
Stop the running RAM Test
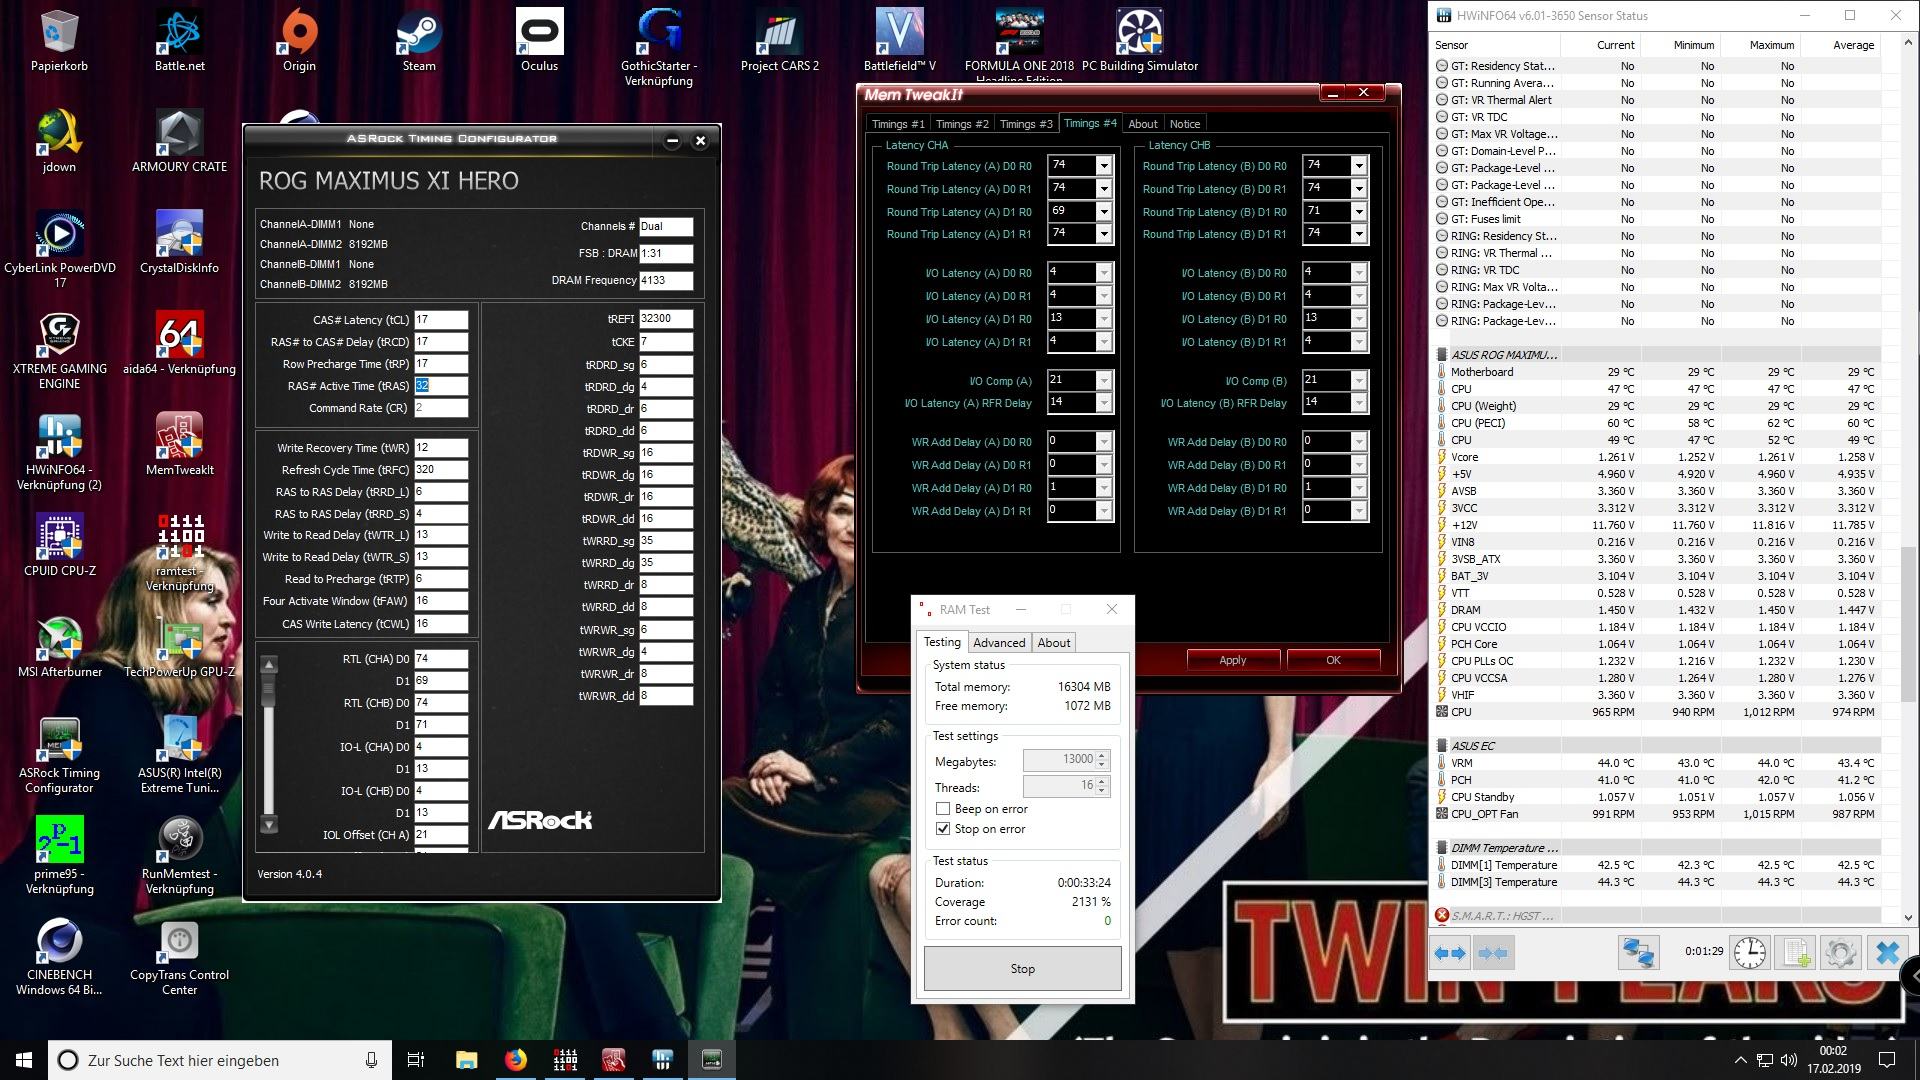pos(1022,968)
